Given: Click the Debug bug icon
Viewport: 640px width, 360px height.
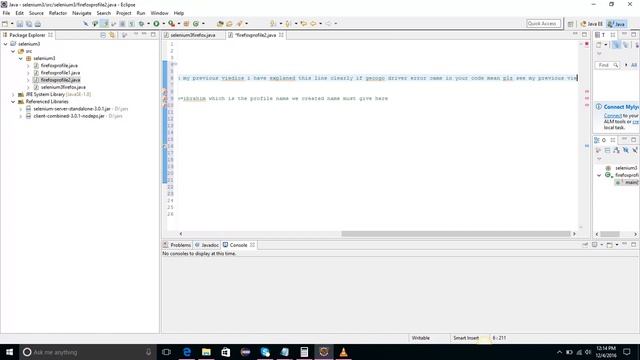Looking at the screenshot, I should tap(141, 24).
